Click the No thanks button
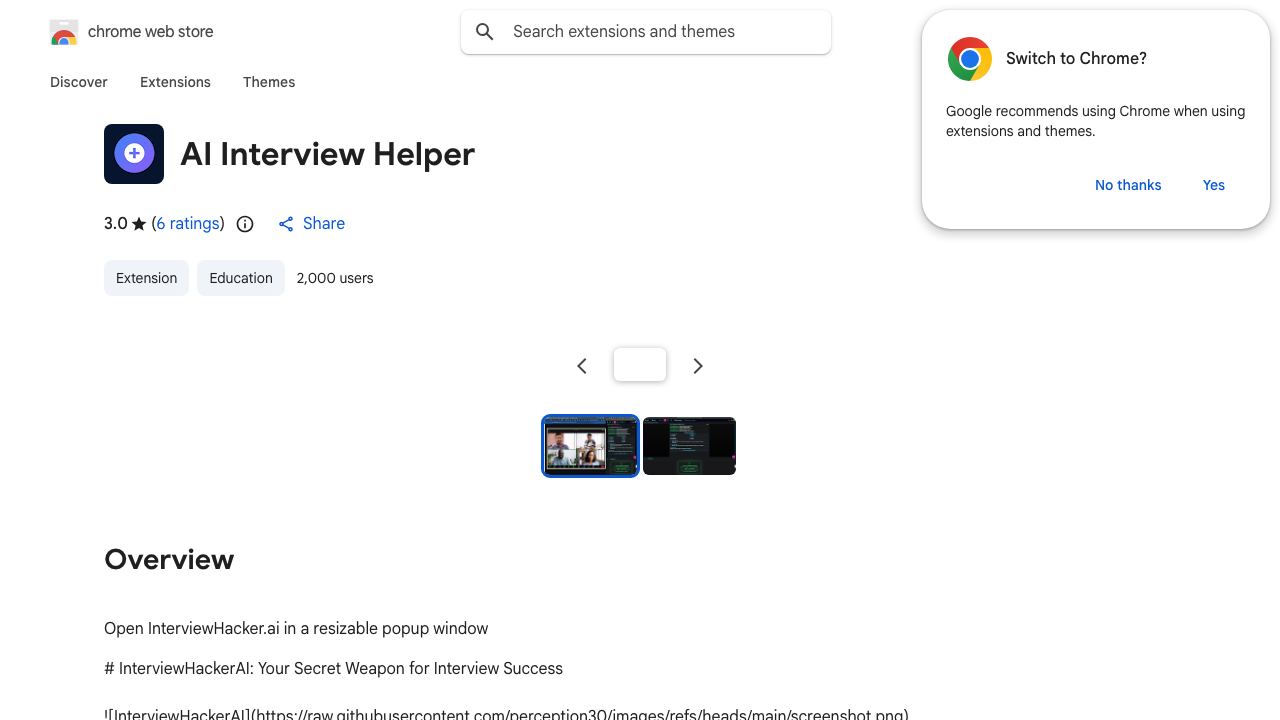 pyautogui.click(x=1128, y=185)
